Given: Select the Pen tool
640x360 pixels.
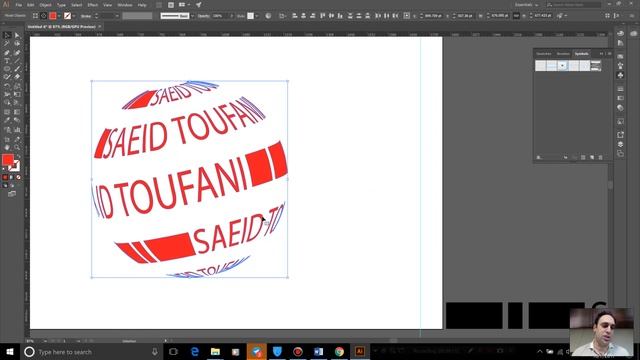Looking at the screenshot, I should click(x=7, y=53).
